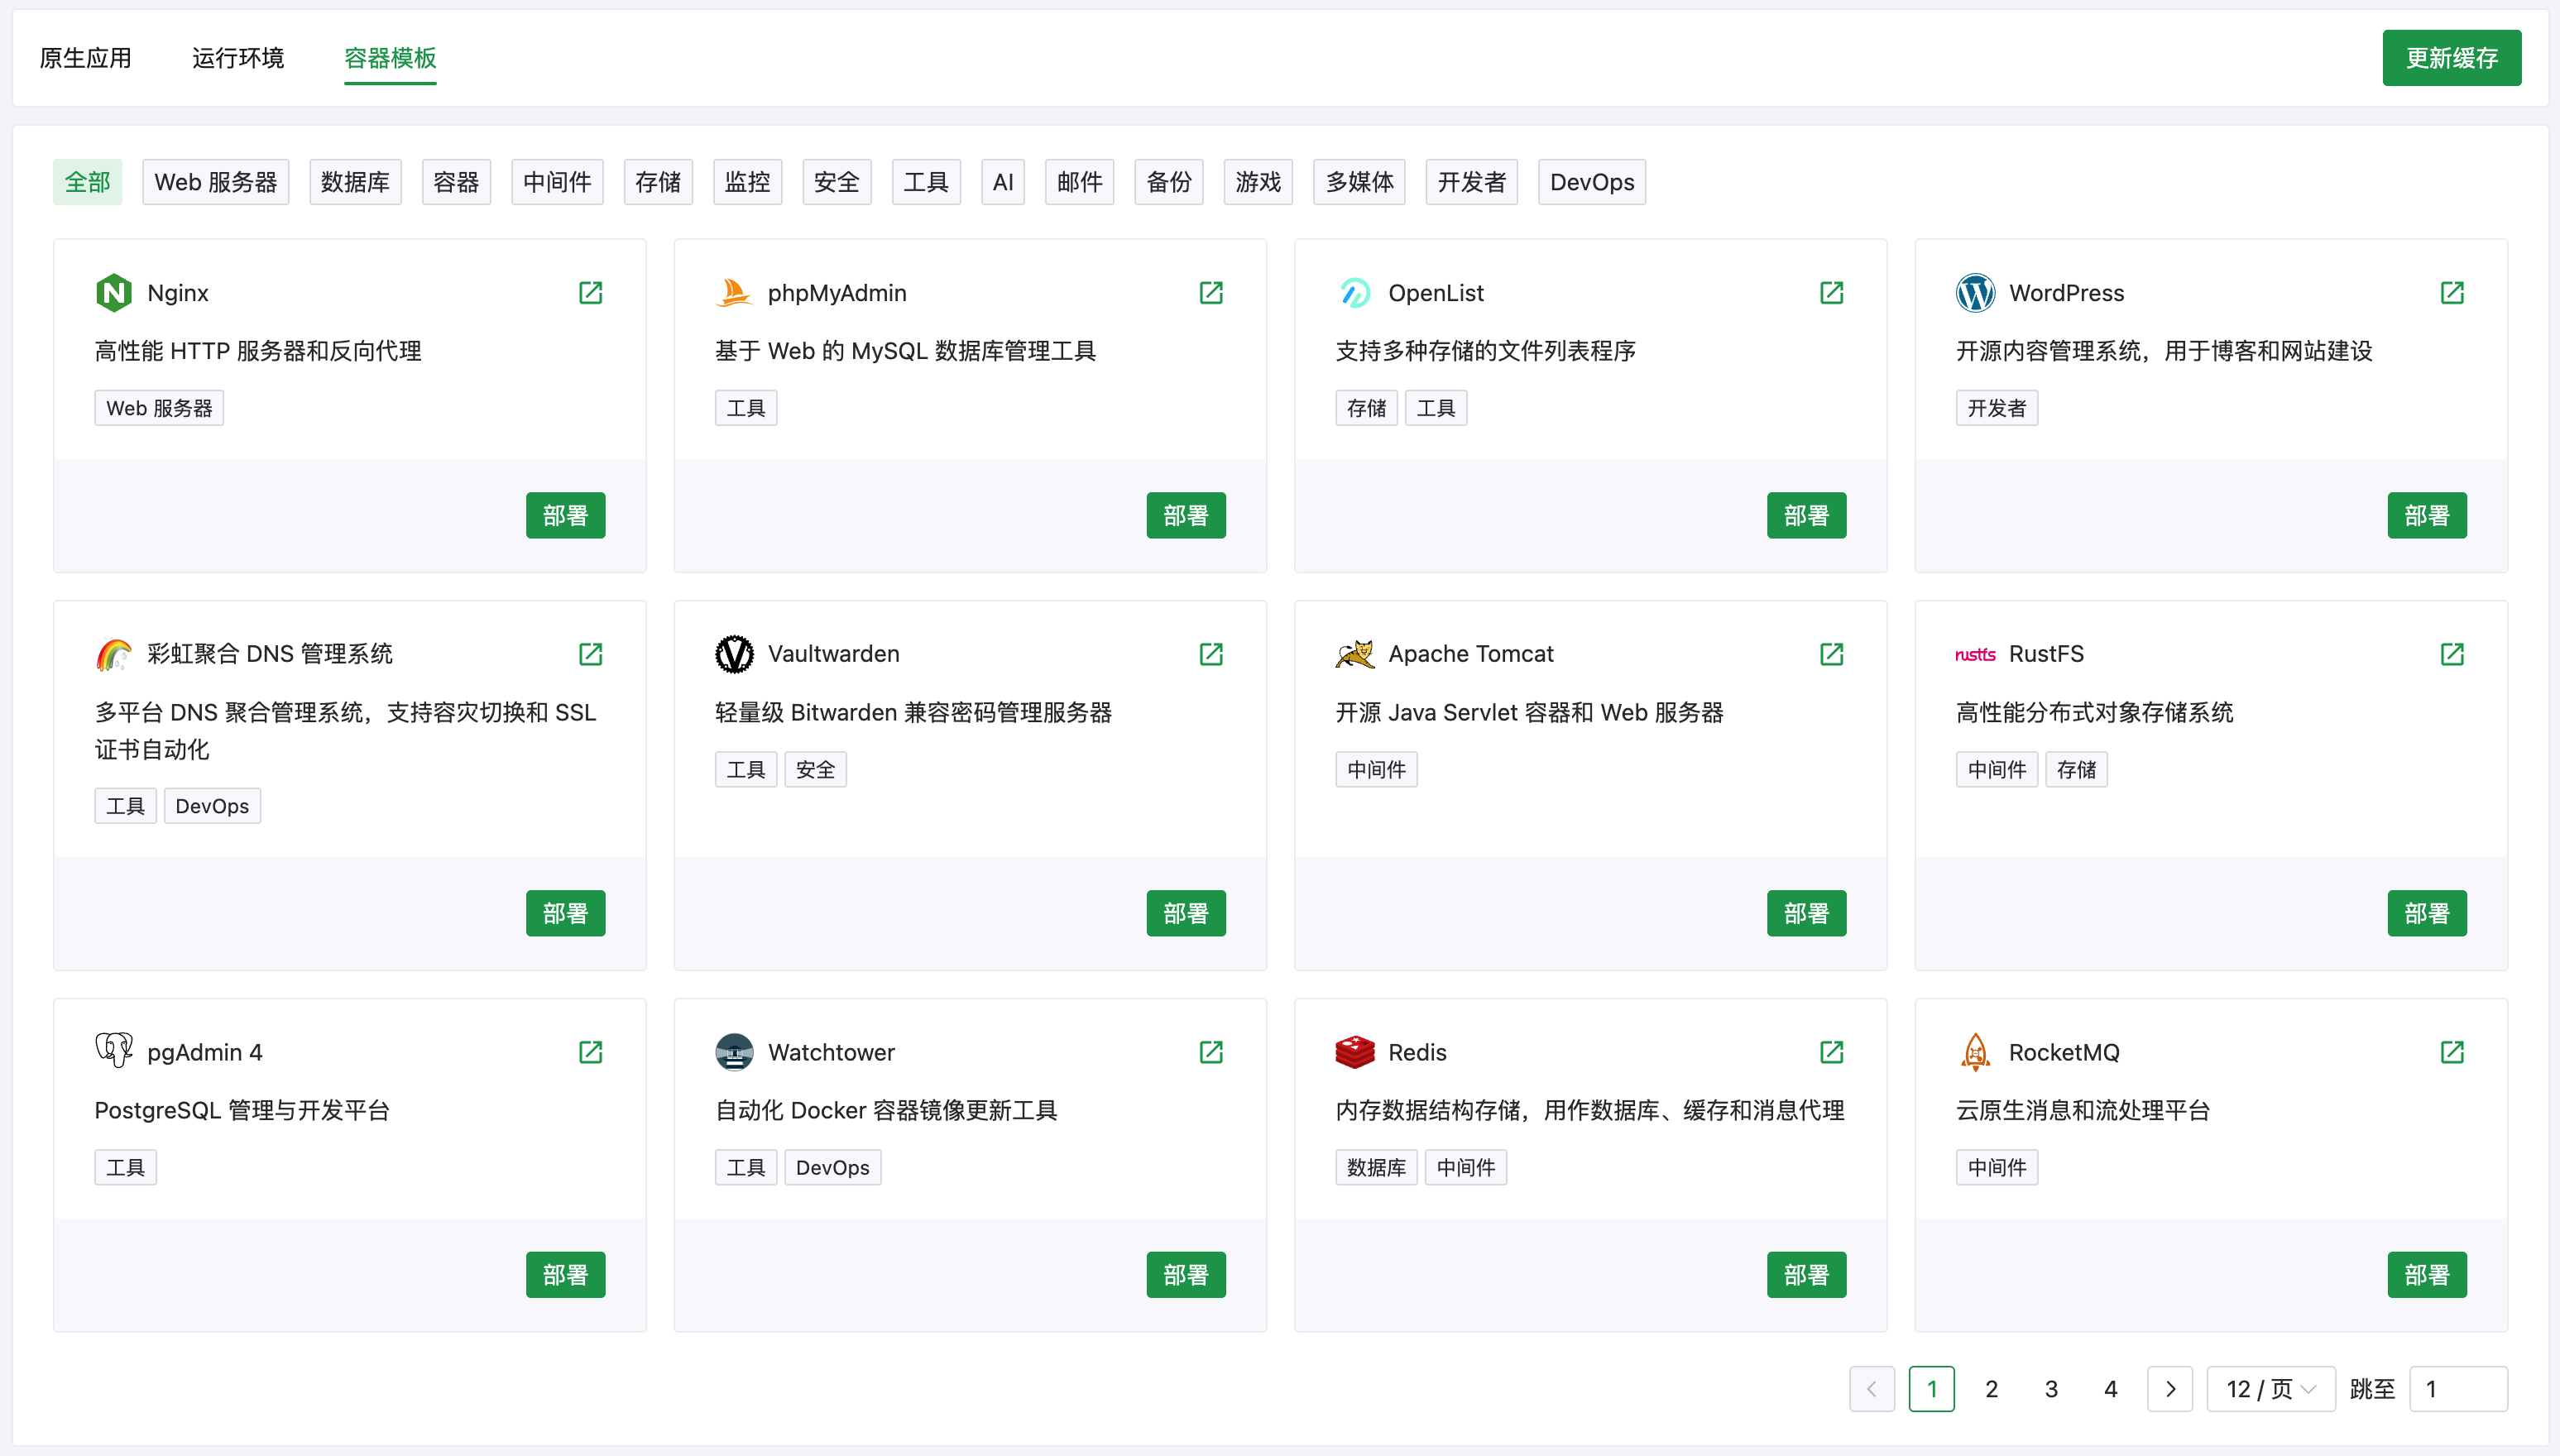Screen dimensions: 2560x1456
Task: Switch to the 运行环境 tab
Action: [237, 58]
